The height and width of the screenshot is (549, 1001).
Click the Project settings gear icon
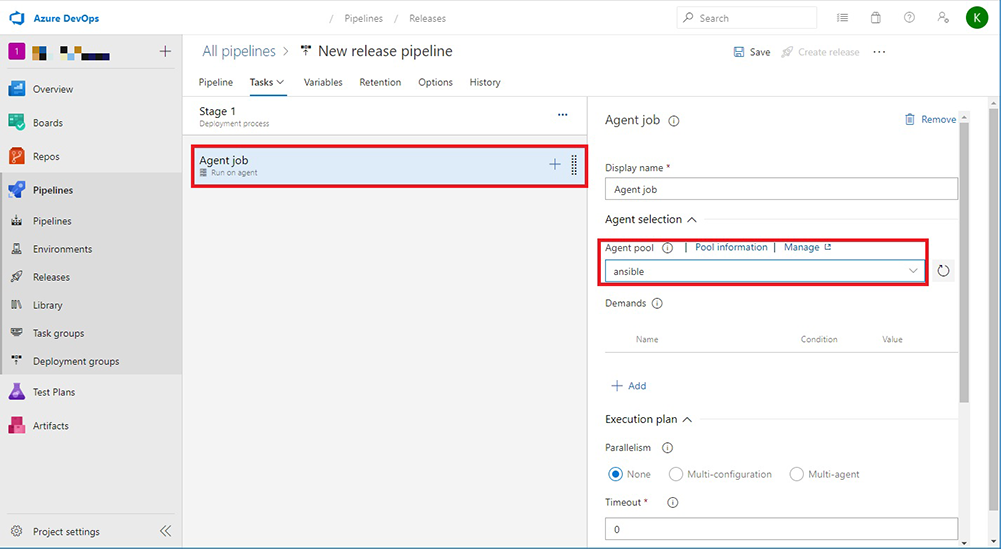pyautogui.click(x=17, y=531)
